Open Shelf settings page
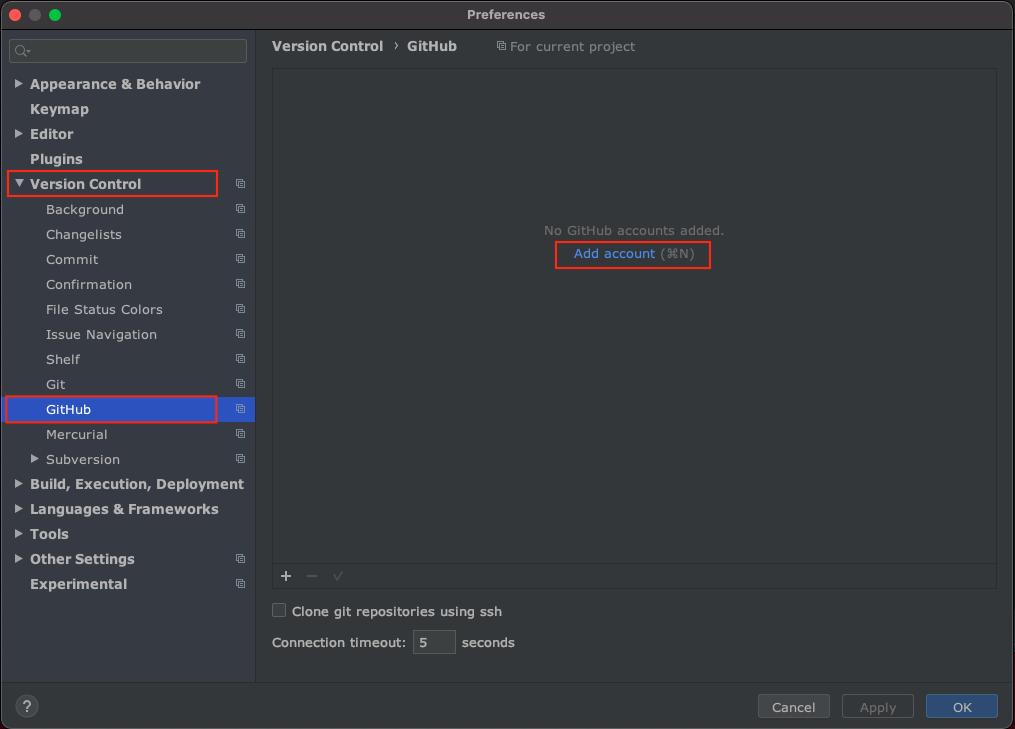 (x=63, y=359)
